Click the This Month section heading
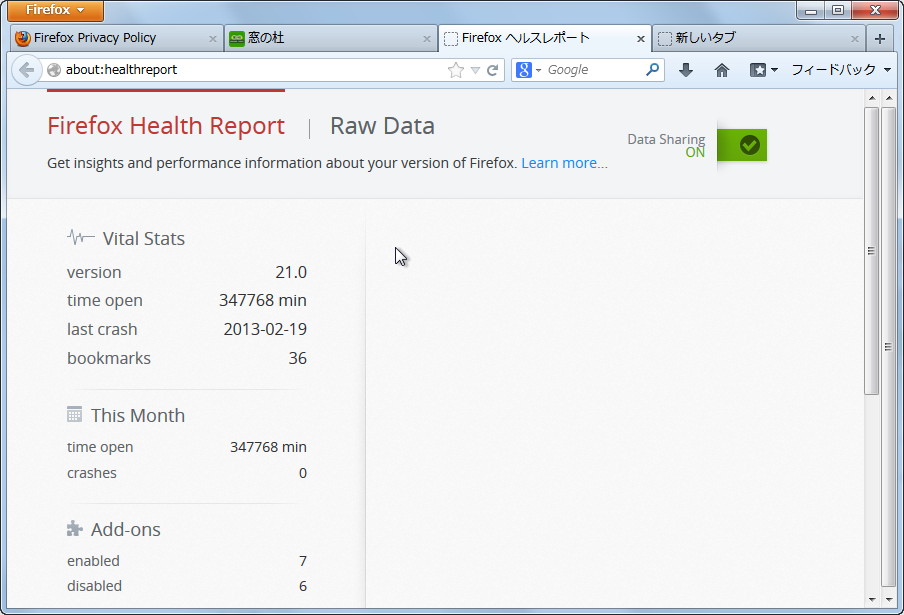The height and width of the screenshot is (615, 904). [x=138, y=416]
